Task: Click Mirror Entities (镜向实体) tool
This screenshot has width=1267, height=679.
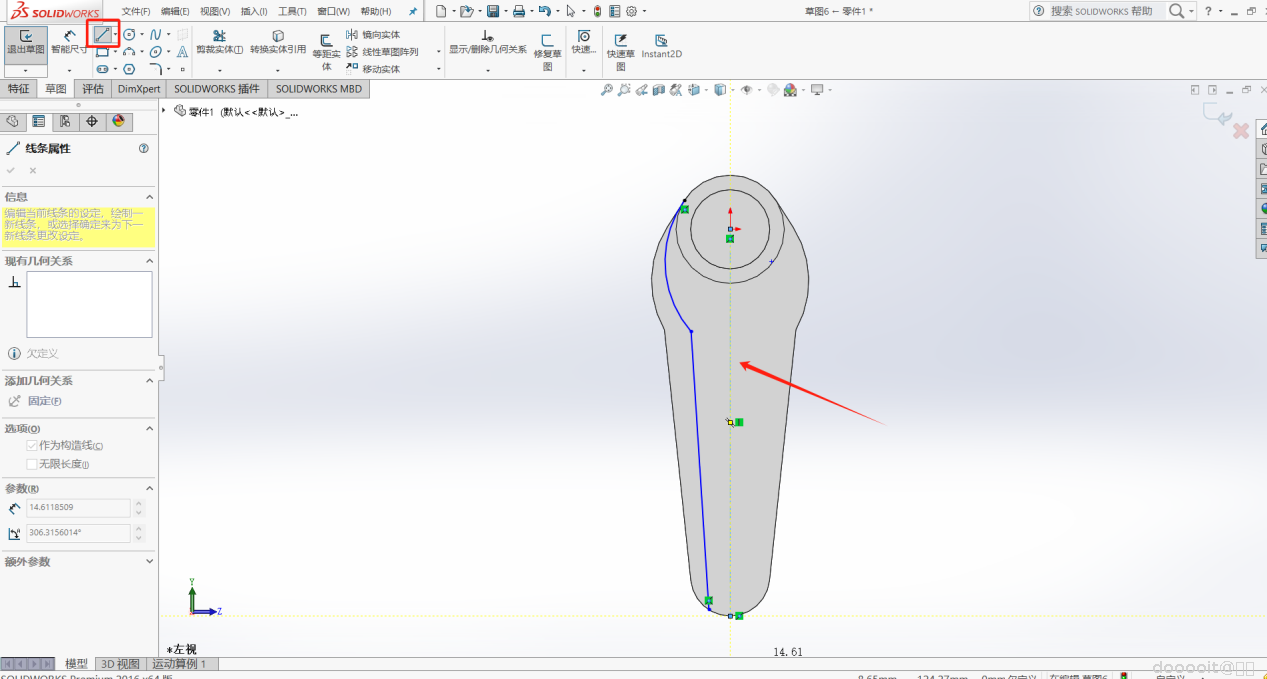Action: [372, 35]
